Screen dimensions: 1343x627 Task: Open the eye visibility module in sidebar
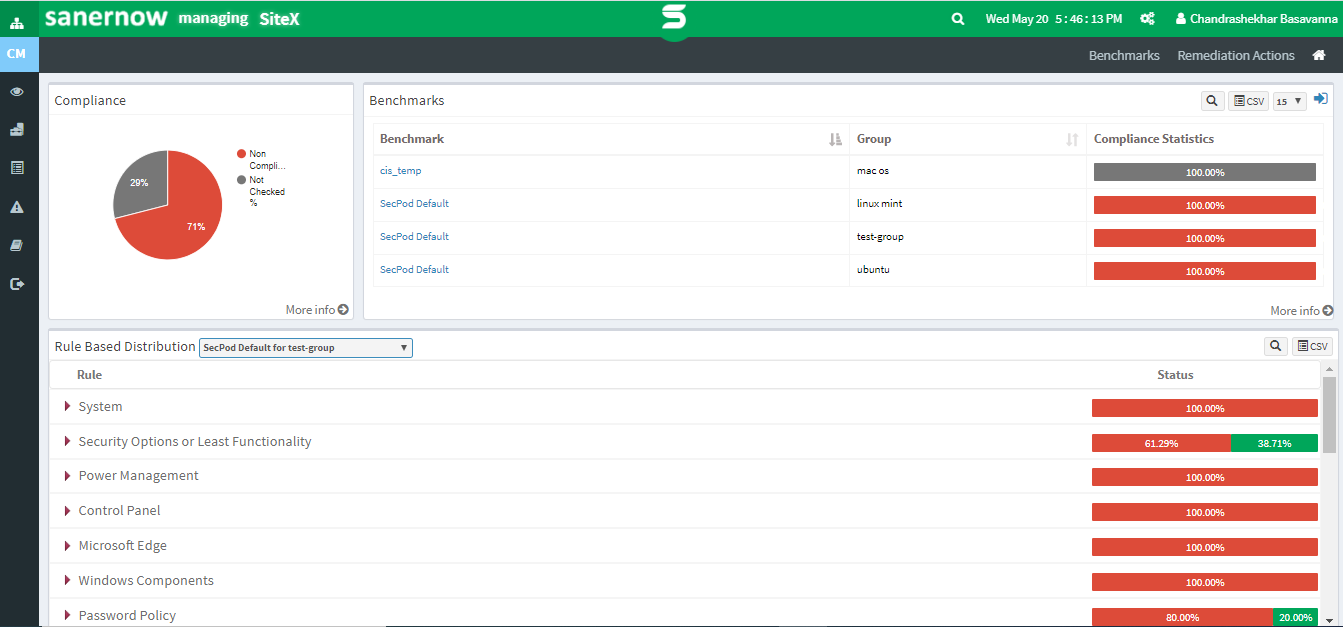pos(17,91)
